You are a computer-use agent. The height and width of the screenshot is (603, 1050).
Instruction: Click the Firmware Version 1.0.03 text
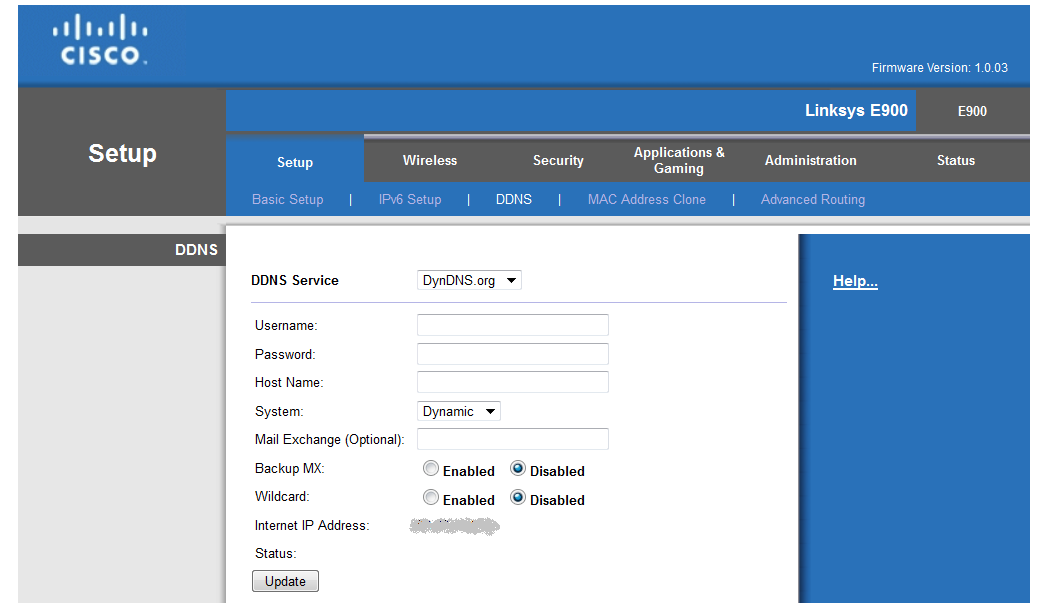(940, 68)
